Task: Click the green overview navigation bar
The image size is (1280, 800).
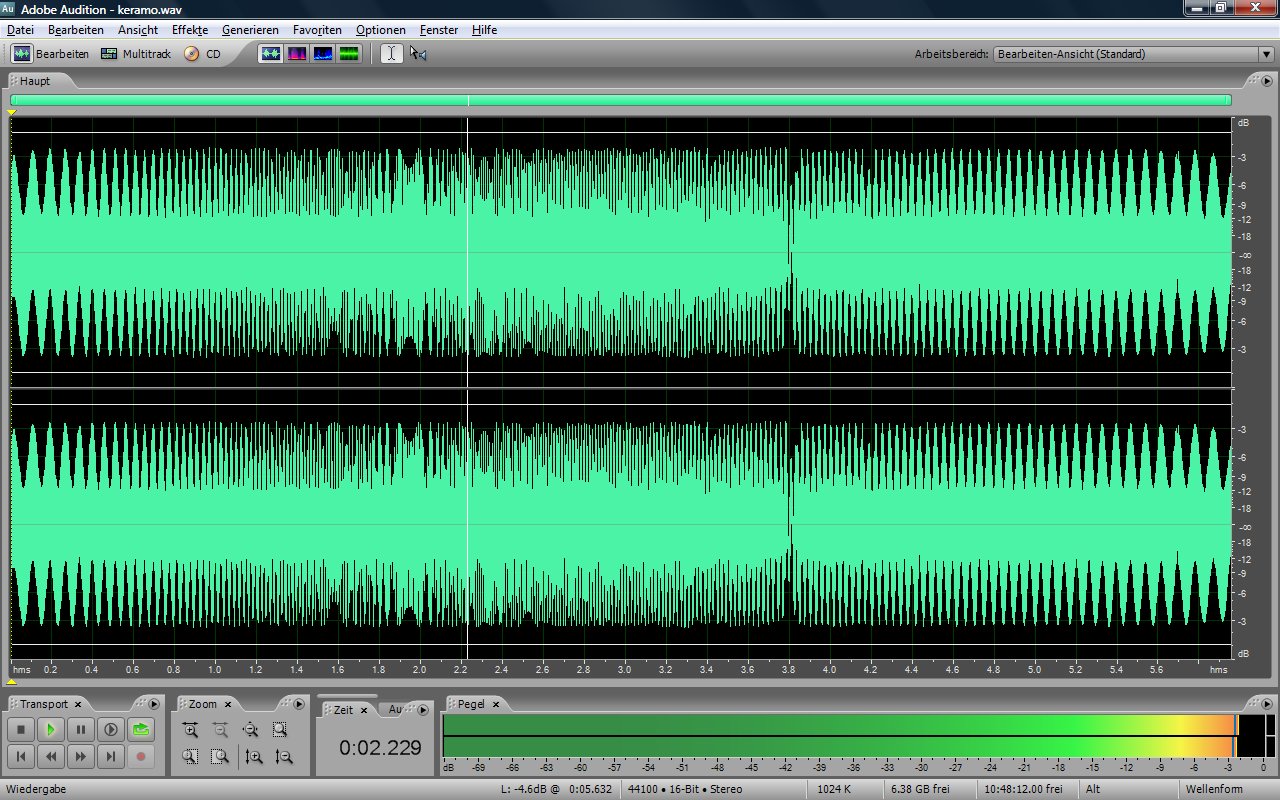Action: (x=620, y=100)
